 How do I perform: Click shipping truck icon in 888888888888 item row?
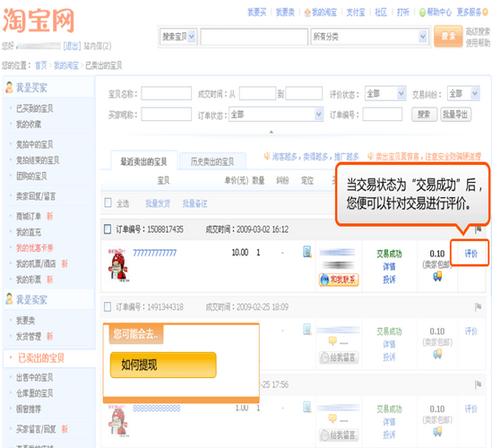437,431
